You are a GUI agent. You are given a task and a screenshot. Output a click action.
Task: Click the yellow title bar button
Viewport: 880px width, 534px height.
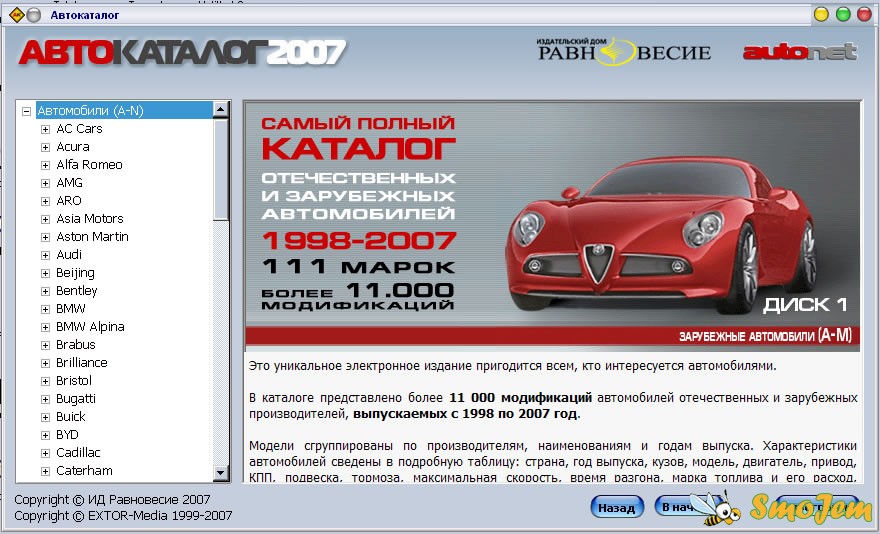point(821,14)
